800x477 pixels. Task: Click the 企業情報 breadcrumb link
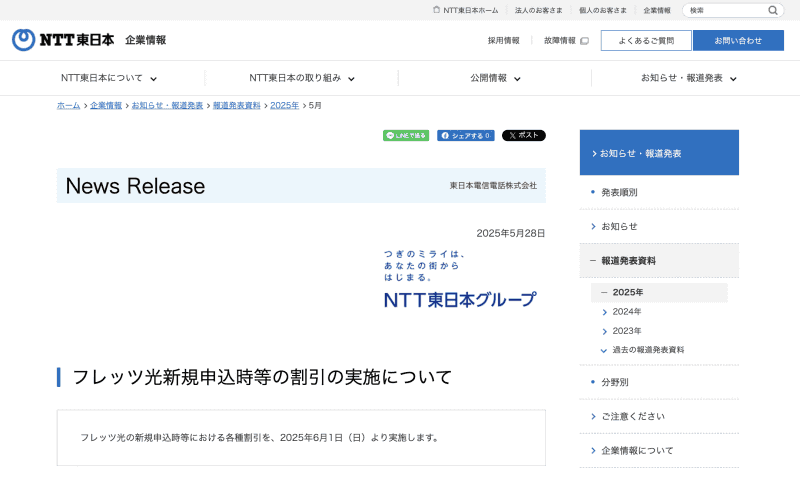coord(106,105)
